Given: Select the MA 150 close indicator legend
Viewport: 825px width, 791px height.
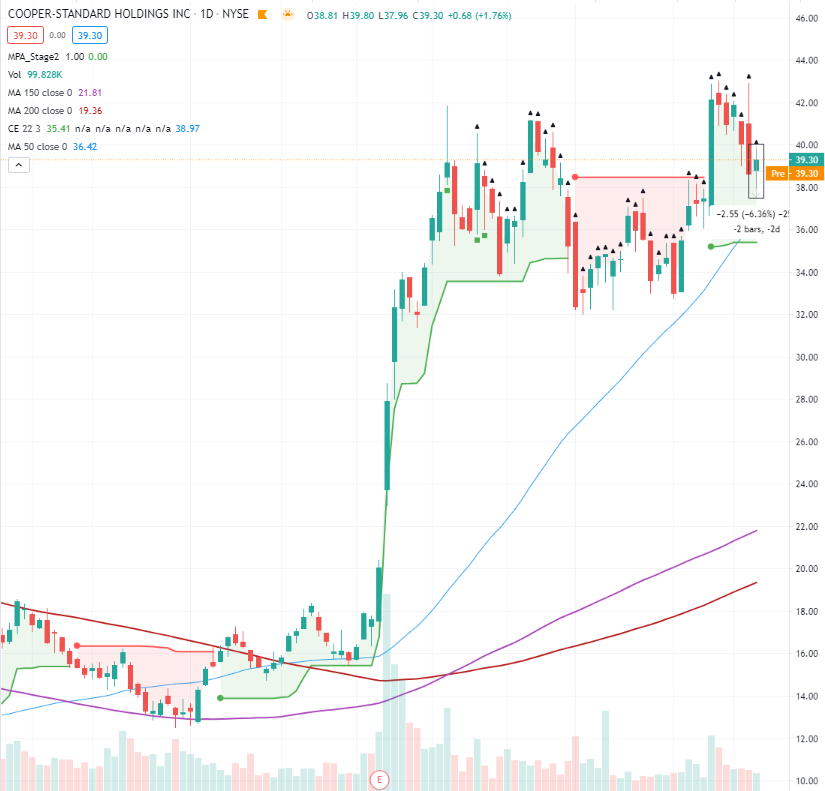Looking at the screenshot, I should click(40, 93).
